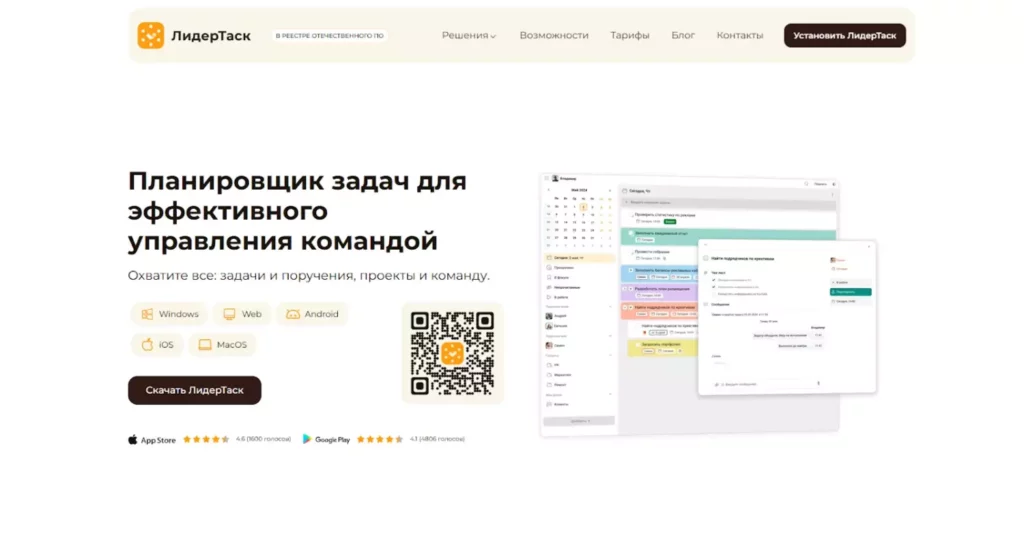This screenshot has height=557, width=1024.
Task: Click the task detail popup in screenshot
Action: click(x=787, y=317)
